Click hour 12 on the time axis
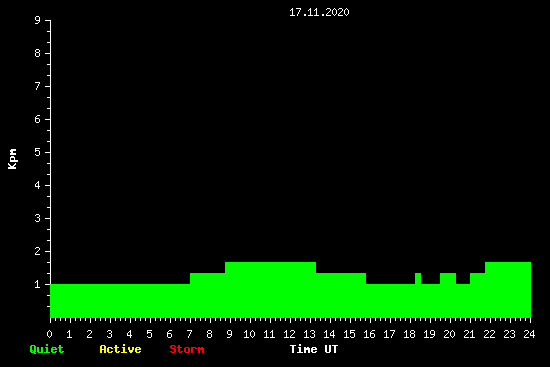The width and height of the screenshot is (550, 367). pyautogui.click(x=289, y=334)
